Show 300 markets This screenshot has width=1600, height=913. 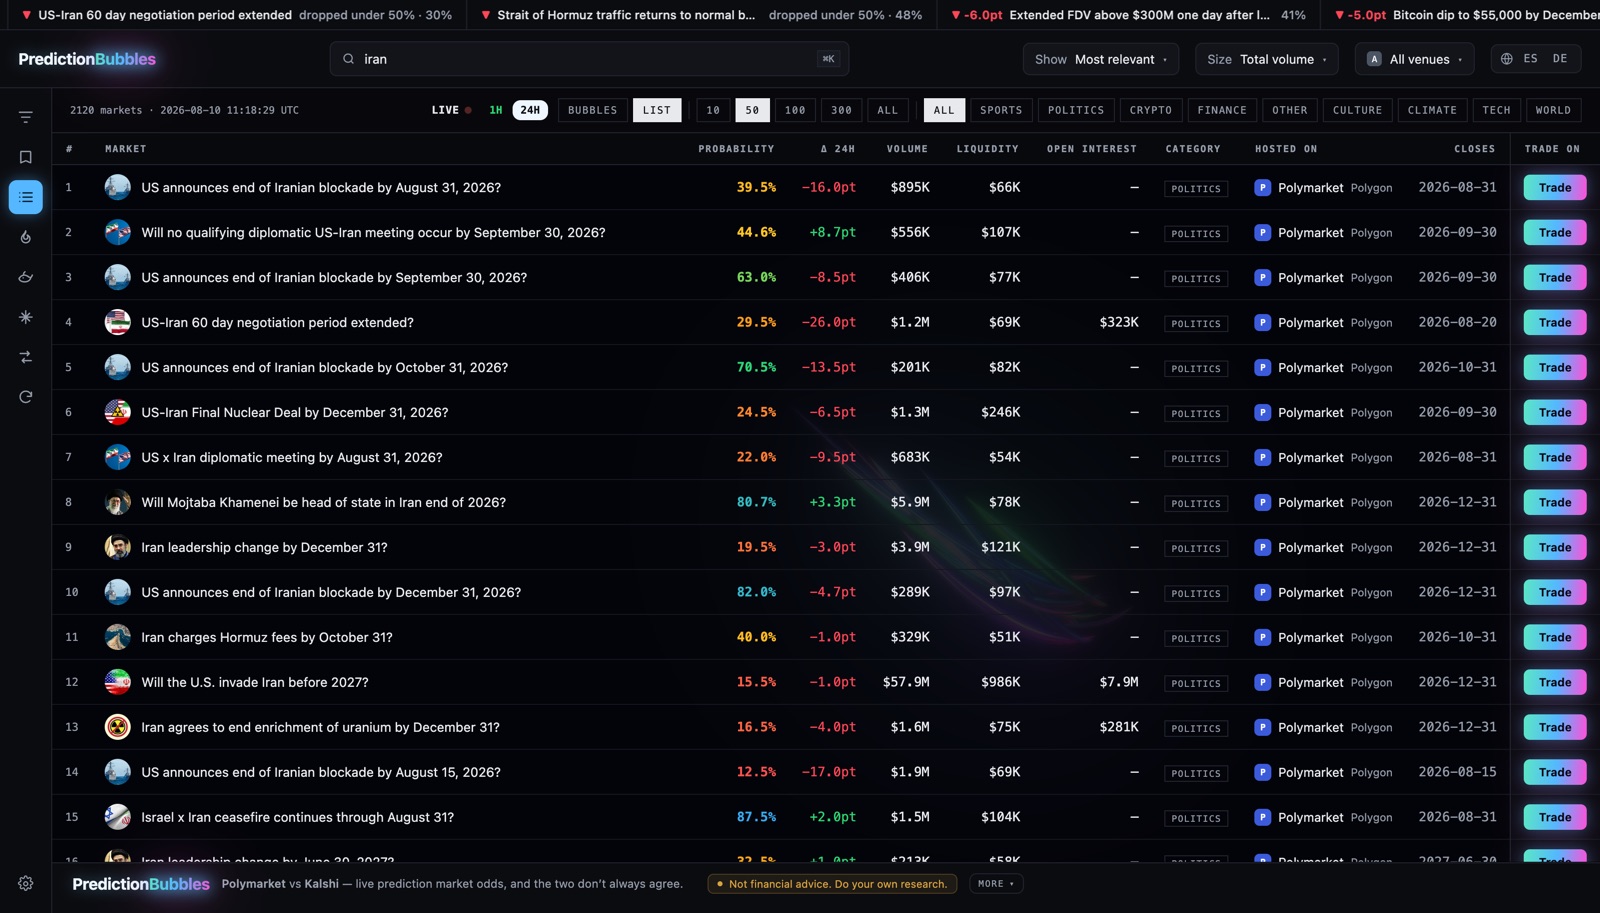(842, 110)
